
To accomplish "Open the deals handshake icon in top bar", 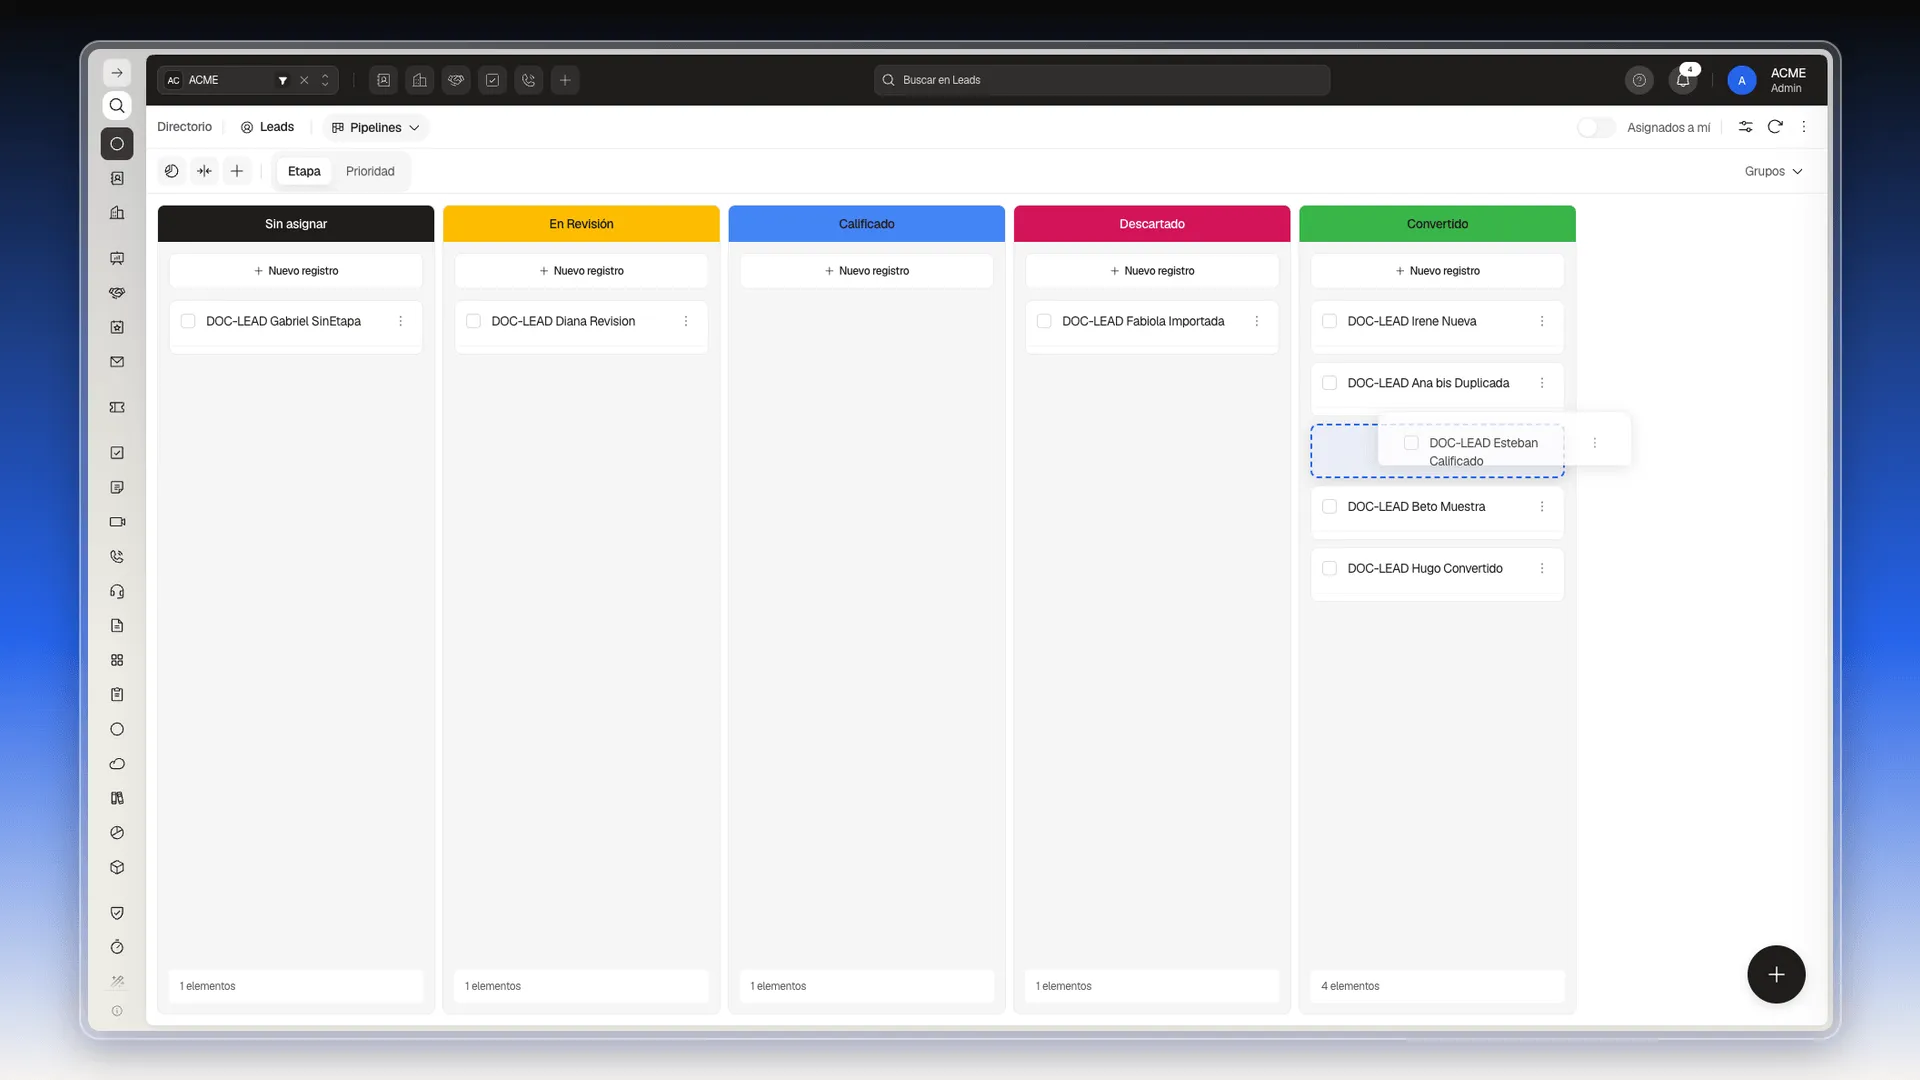I will pyautogui.click(x=456, y=80).
